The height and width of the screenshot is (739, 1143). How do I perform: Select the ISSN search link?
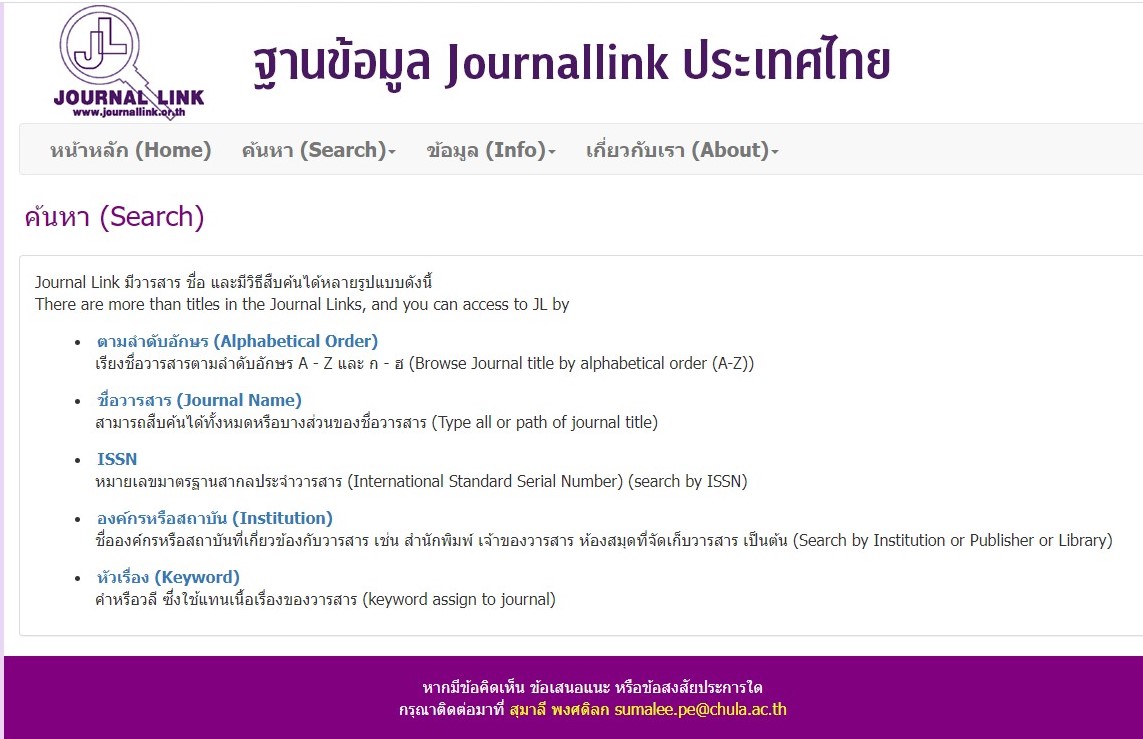tap(117, 459)
